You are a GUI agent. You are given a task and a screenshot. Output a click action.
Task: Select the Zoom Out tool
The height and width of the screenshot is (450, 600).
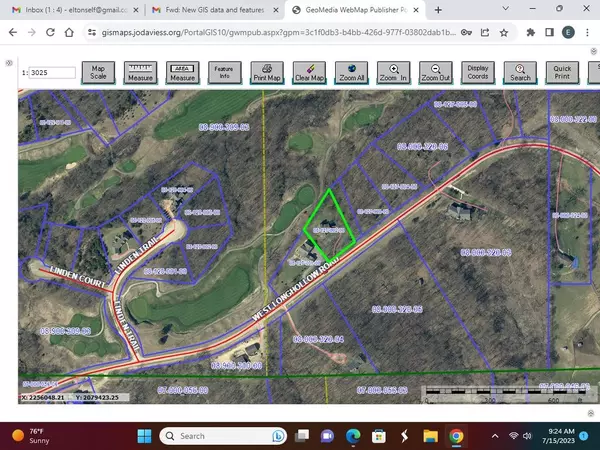(436, 73)
